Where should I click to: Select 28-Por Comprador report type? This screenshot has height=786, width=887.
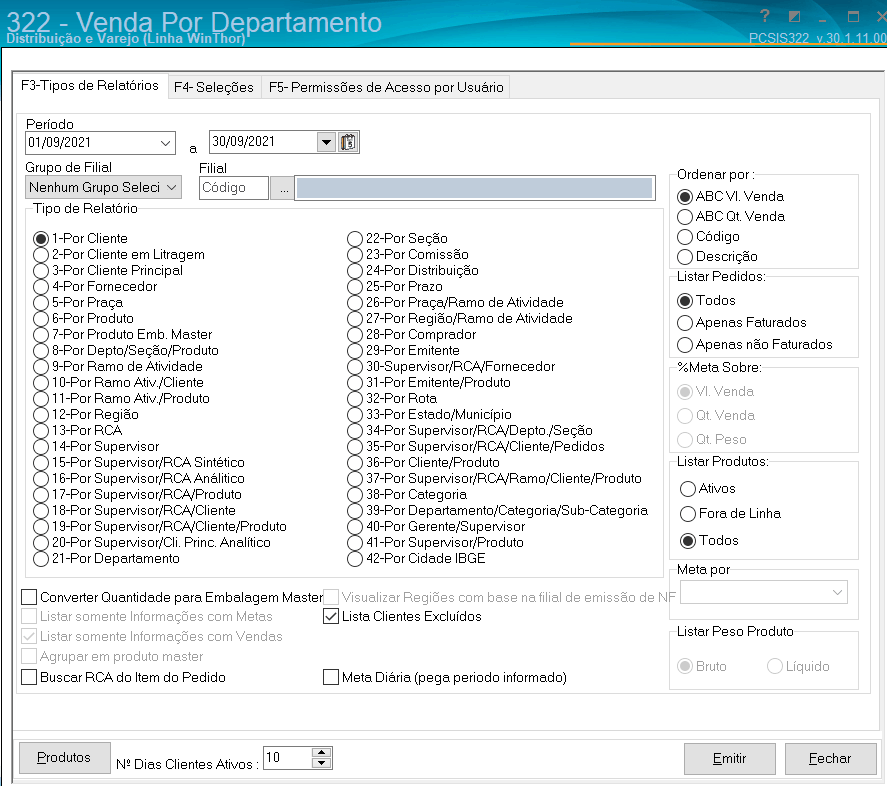(355, 335)
